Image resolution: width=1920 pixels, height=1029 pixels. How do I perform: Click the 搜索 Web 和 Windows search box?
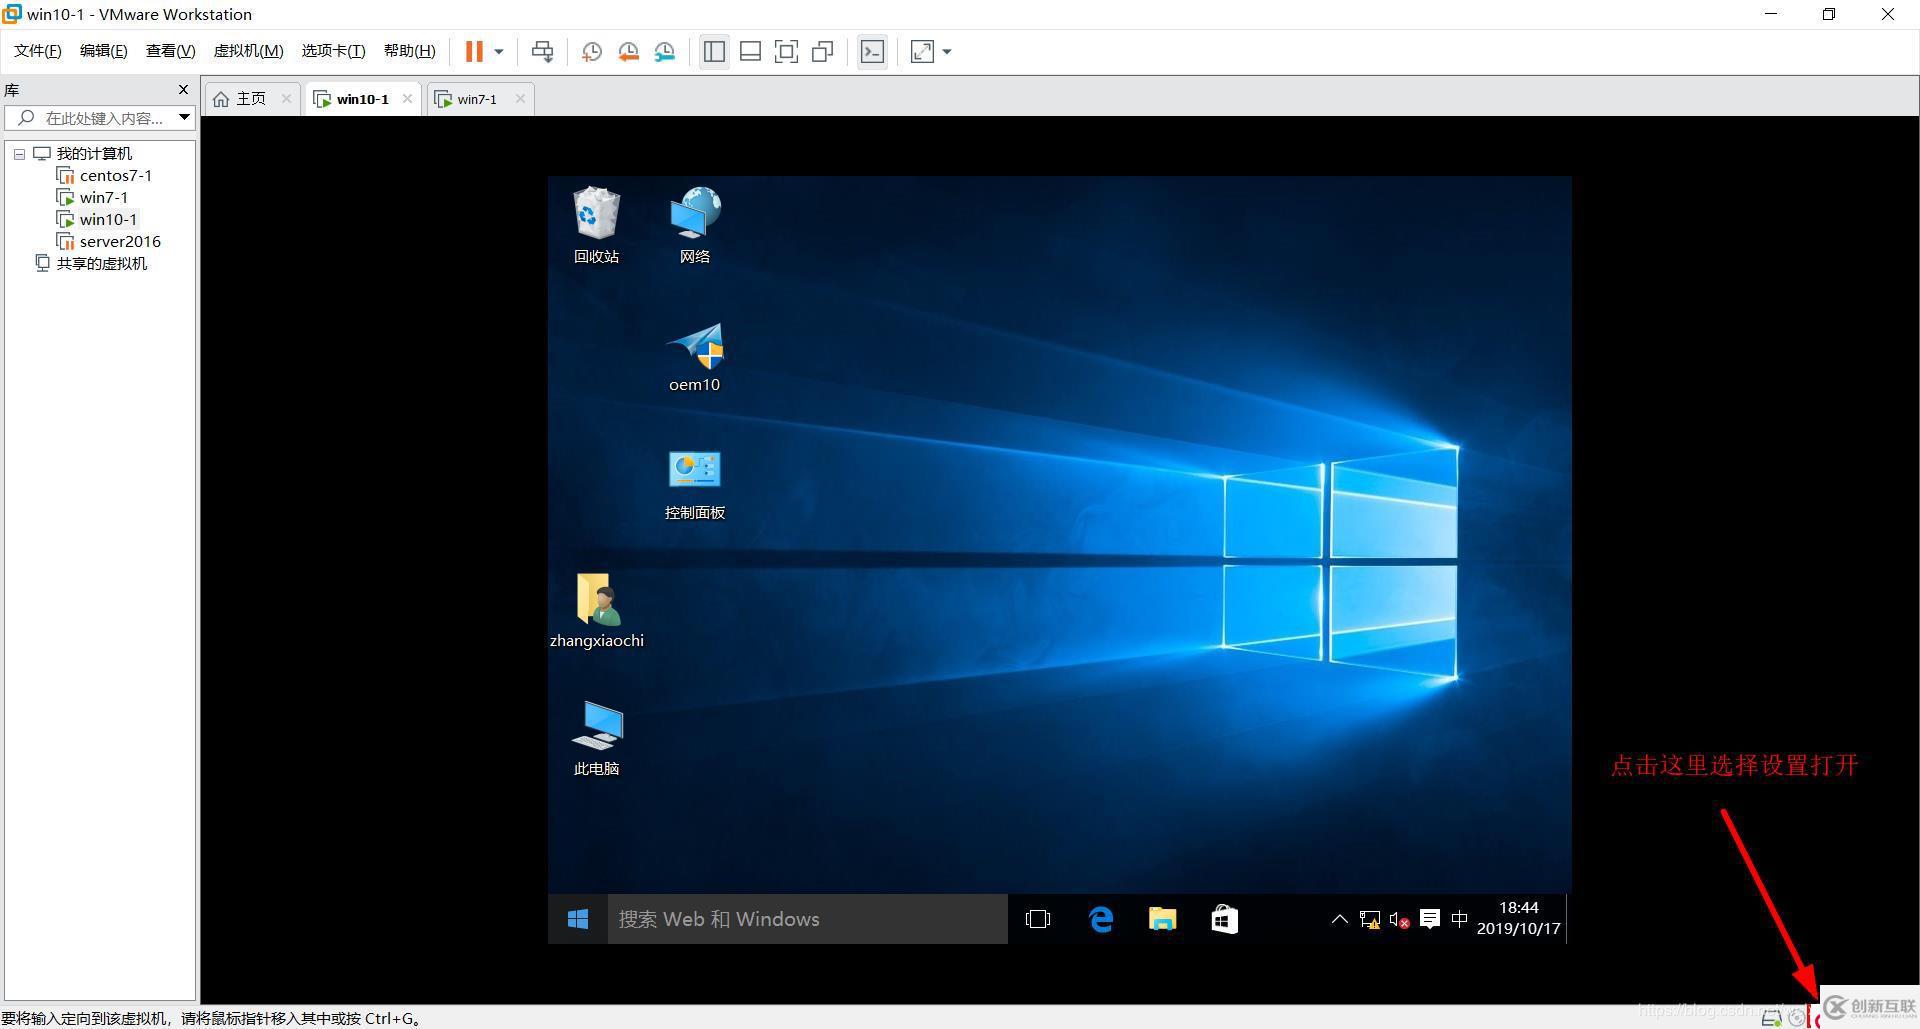point(807,919)
